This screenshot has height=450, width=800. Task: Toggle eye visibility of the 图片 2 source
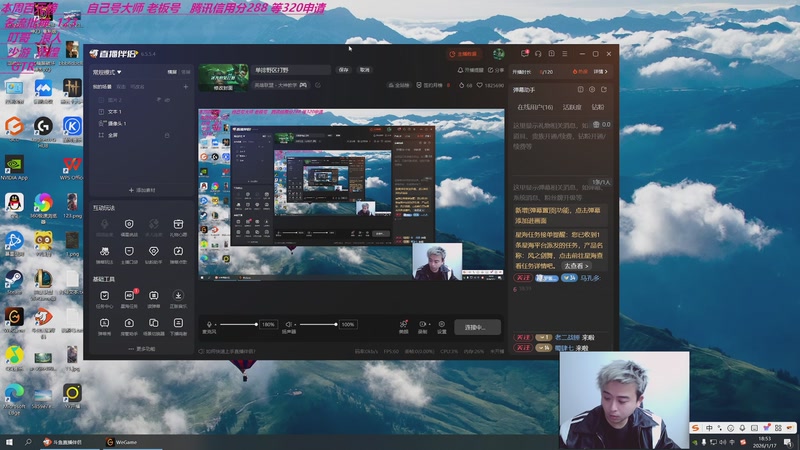pos(167,100)
